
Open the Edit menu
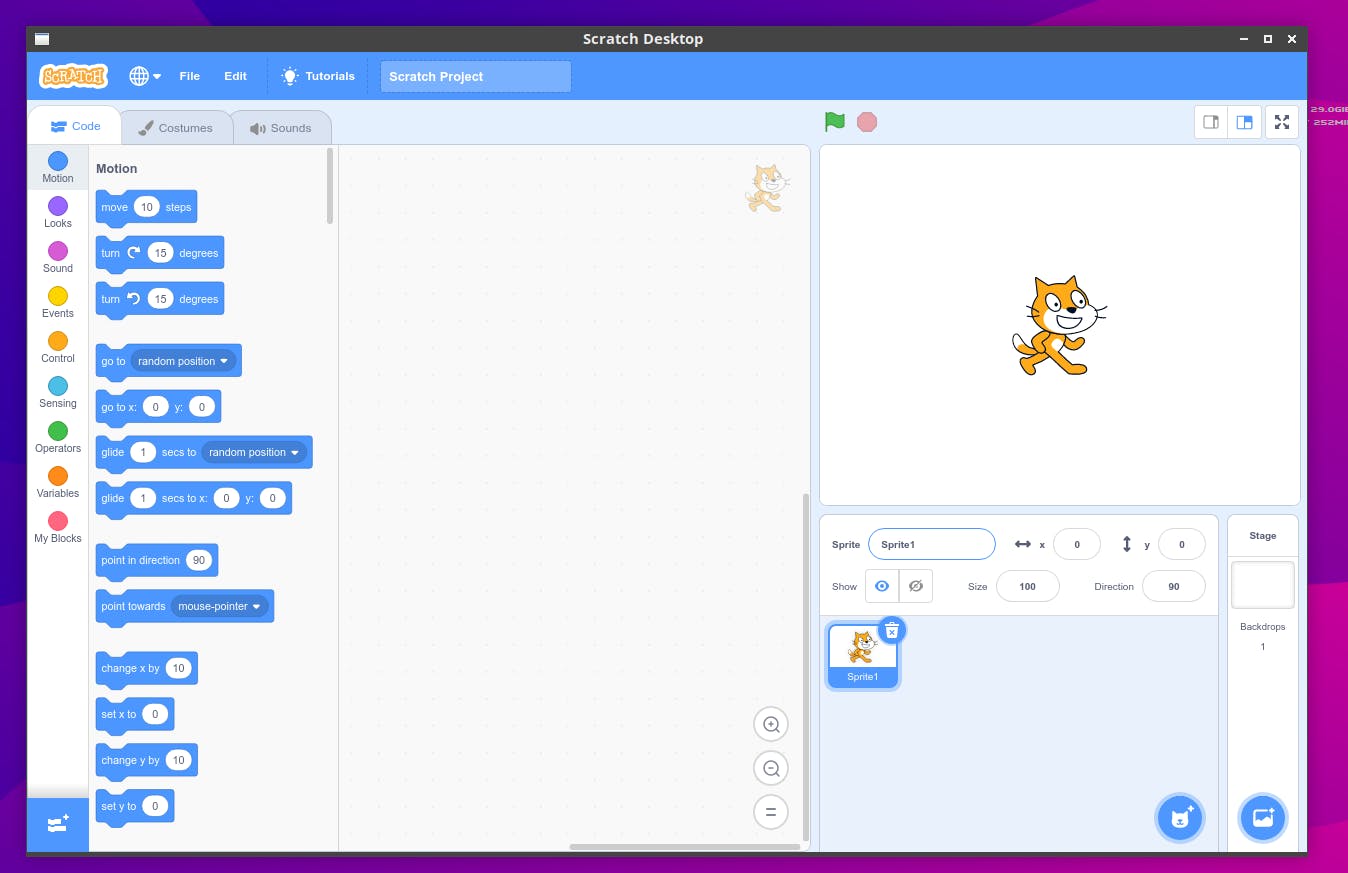pyautogui.click(x=235, y=76)
